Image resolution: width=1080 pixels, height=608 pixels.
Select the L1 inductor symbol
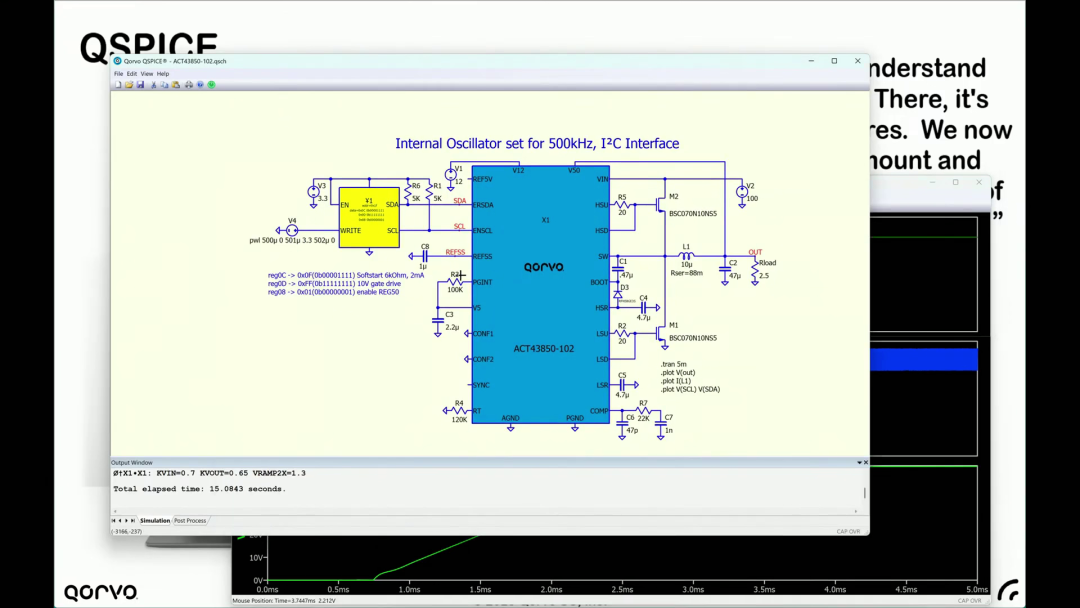pos(687,255)
